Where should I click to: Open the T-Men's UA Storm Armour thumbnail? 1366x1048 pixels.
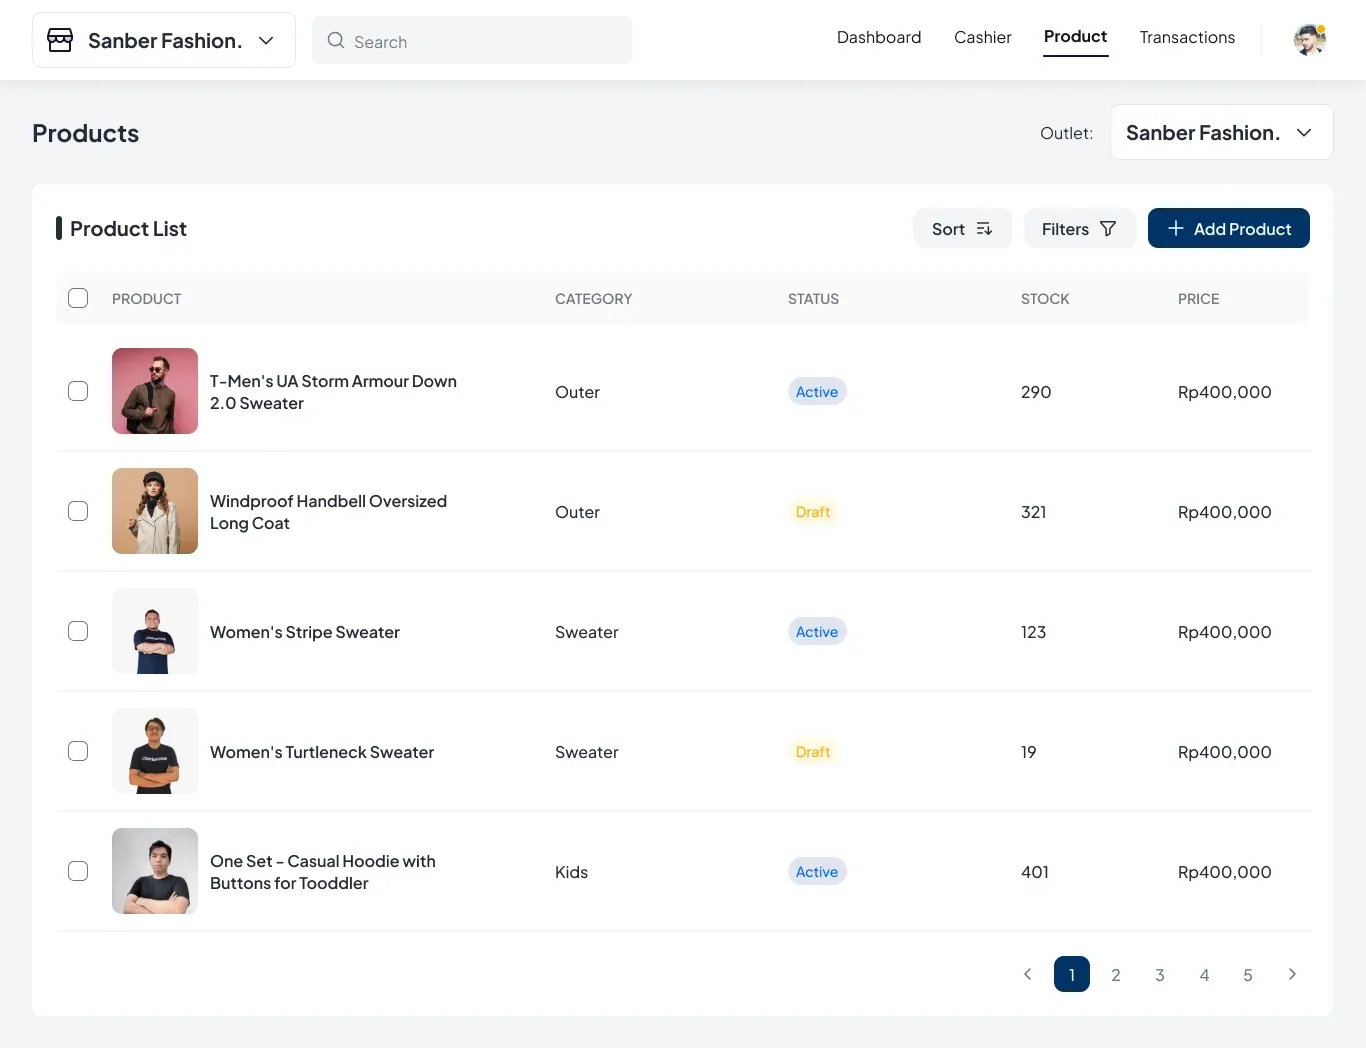(155, 391)
